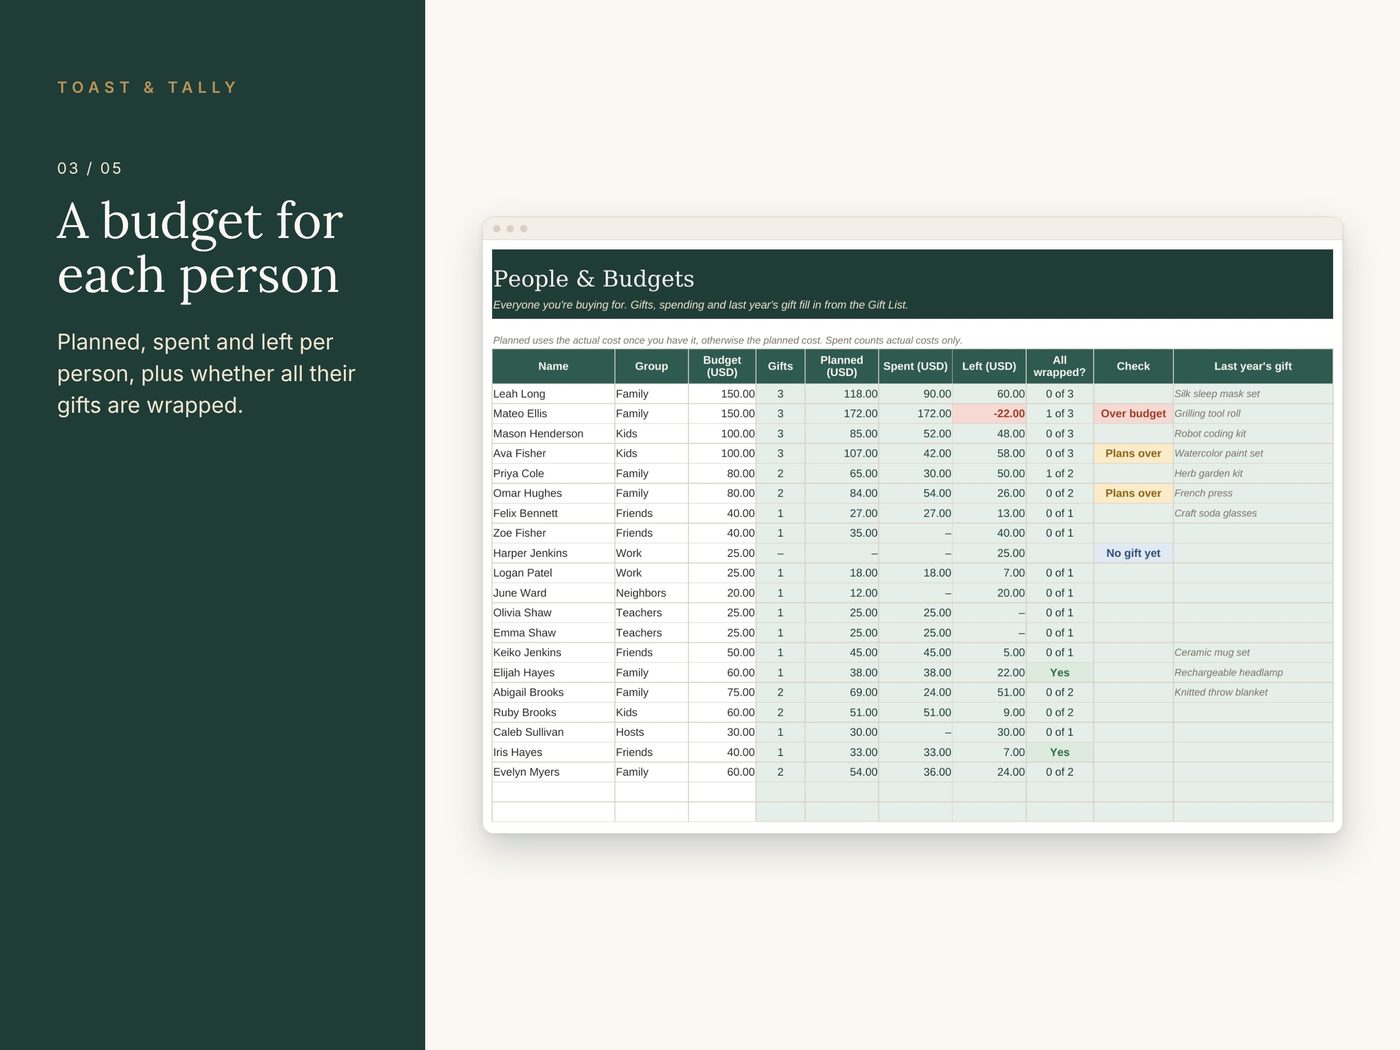Click the "Name" column header
The image size is (1400, 1050).
click(x=553, y=367)
